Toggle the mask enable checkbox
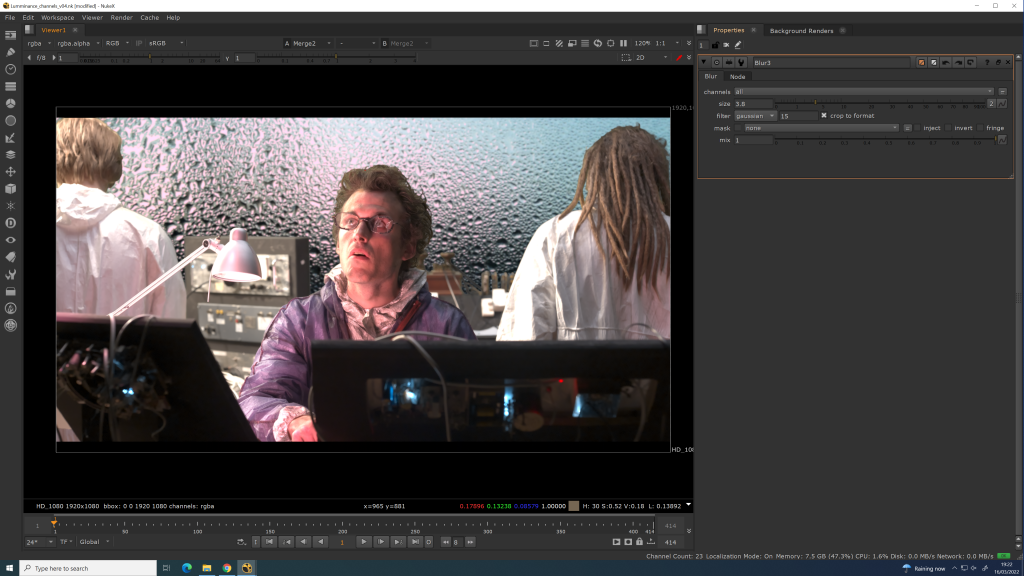 pyautogui.click(x=739, y=128)
